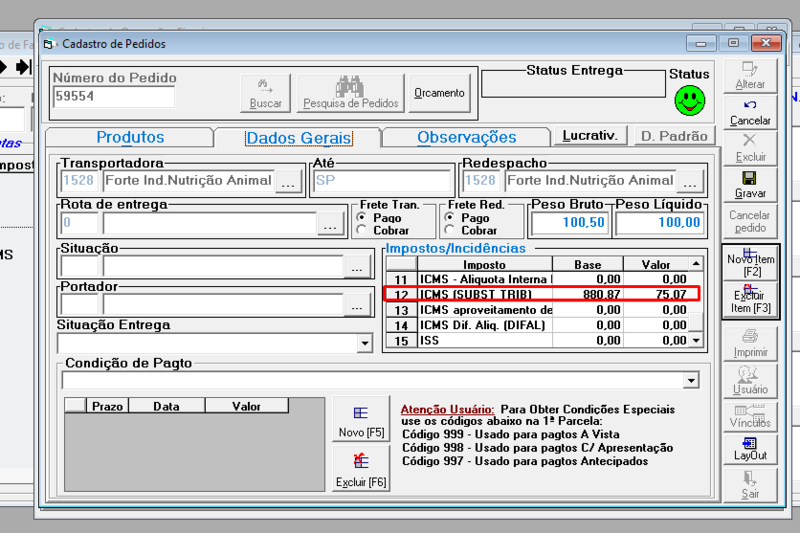Click the Base column header
The image size is (800, 533).
587,264
